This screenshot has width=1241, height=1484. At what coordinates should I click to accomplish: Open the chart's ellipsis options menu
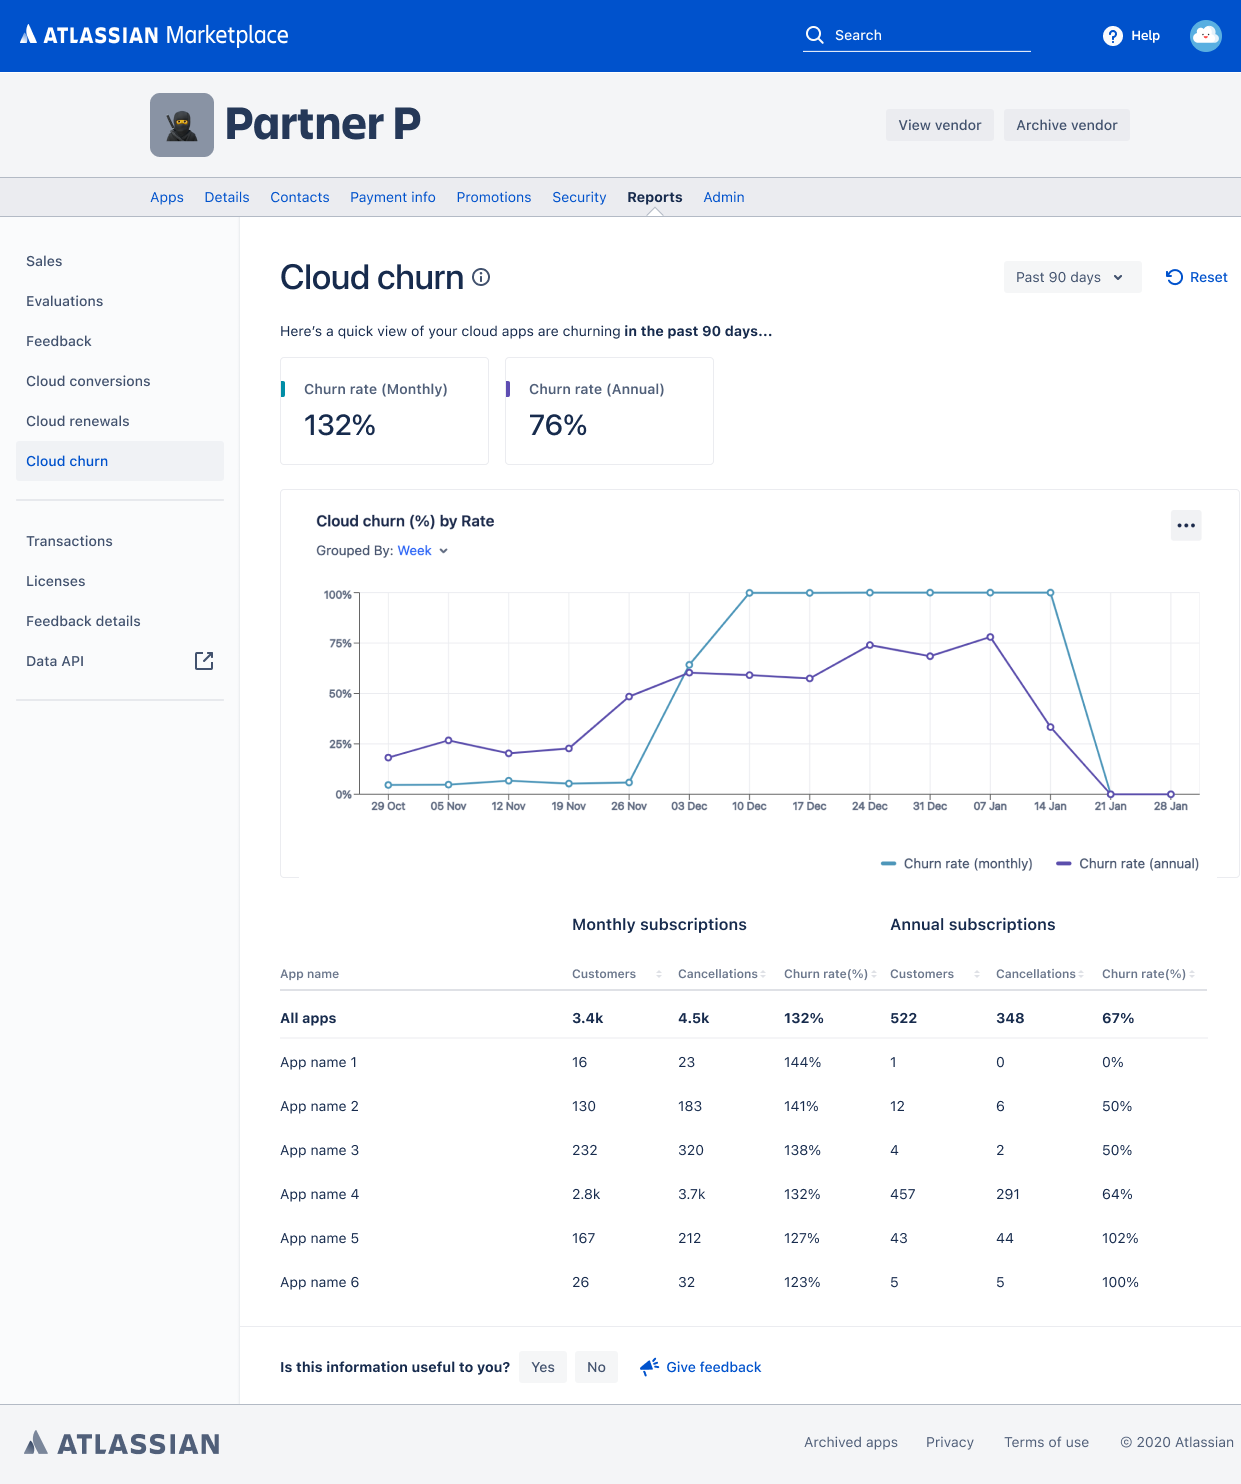pos(1185,525)
